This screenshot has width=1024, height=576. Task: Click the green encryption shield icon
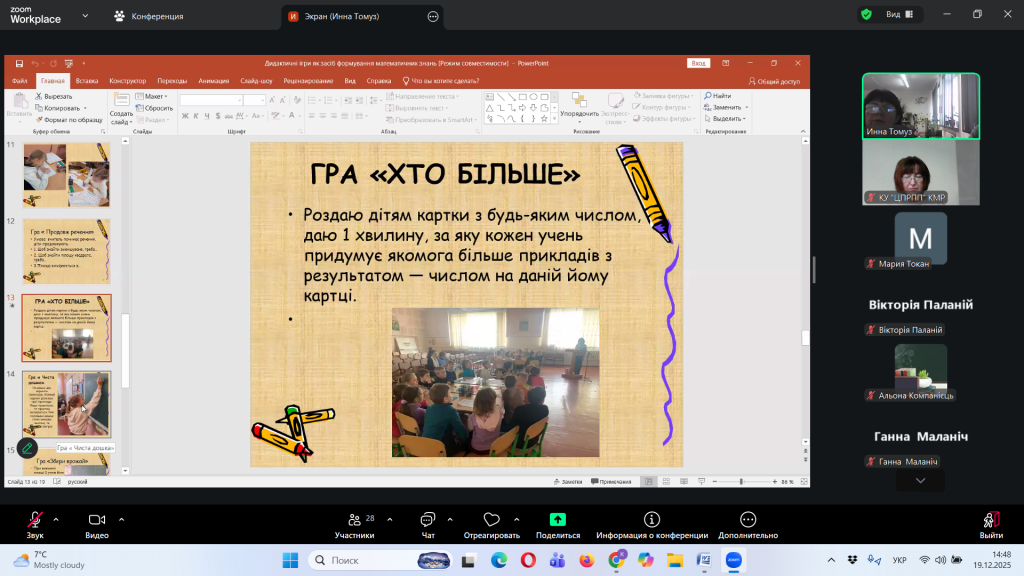(865, 15)
